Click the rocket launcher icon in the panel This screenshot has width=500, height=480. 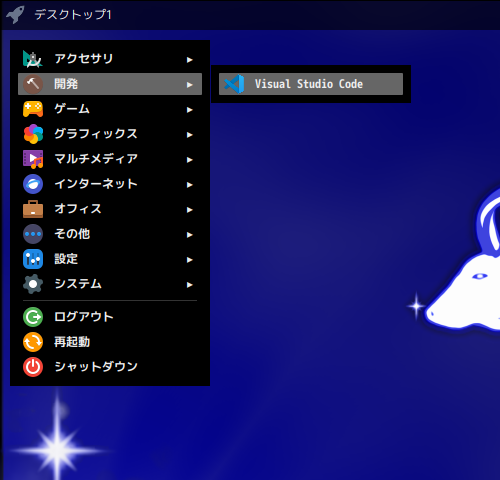(15, 15)
